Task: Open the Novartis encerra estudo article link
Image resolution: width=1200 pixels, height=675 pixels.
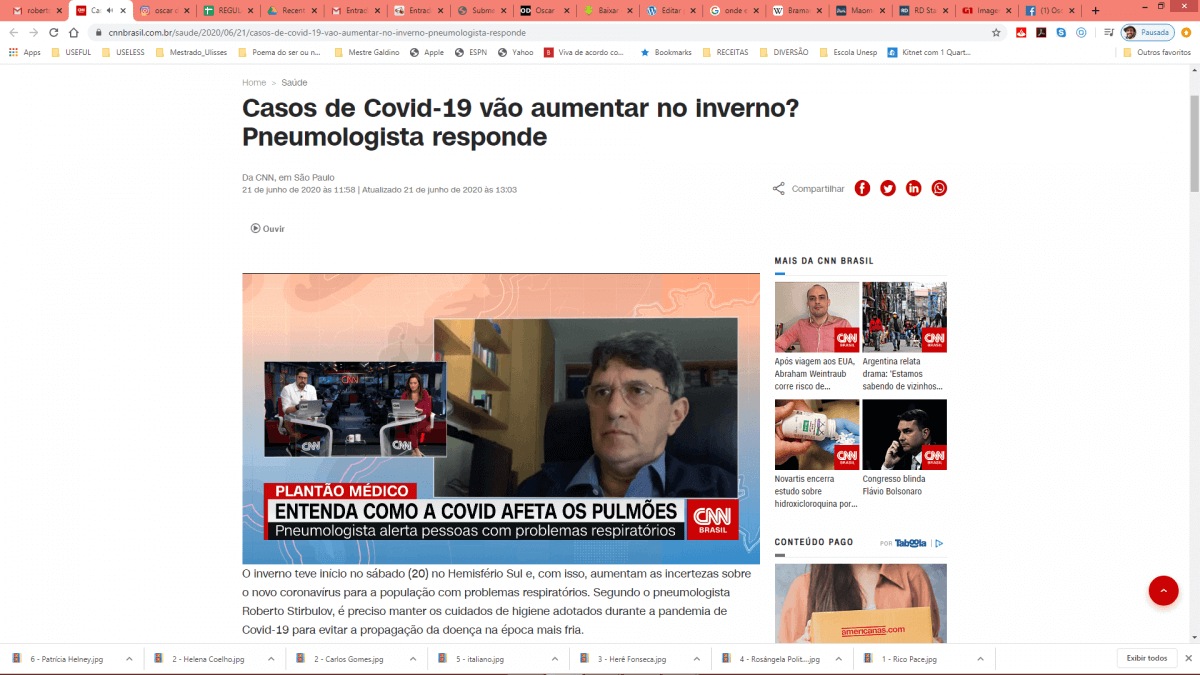Action: (x=816, y=491)
